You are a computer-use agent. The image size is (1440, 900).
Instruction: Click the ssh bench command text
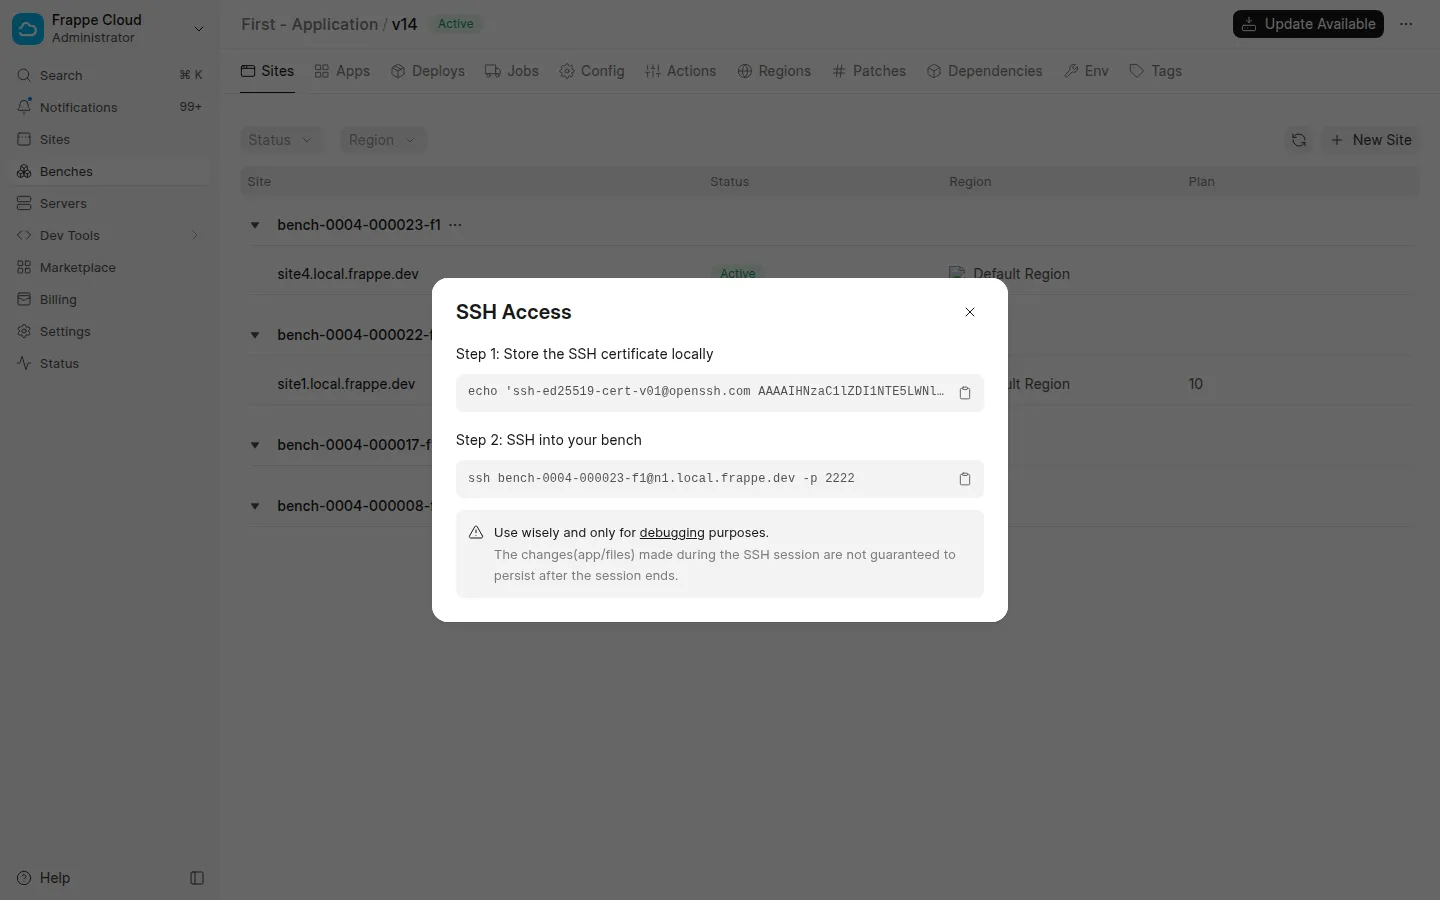pyautogui.click(x=661, y=478)
